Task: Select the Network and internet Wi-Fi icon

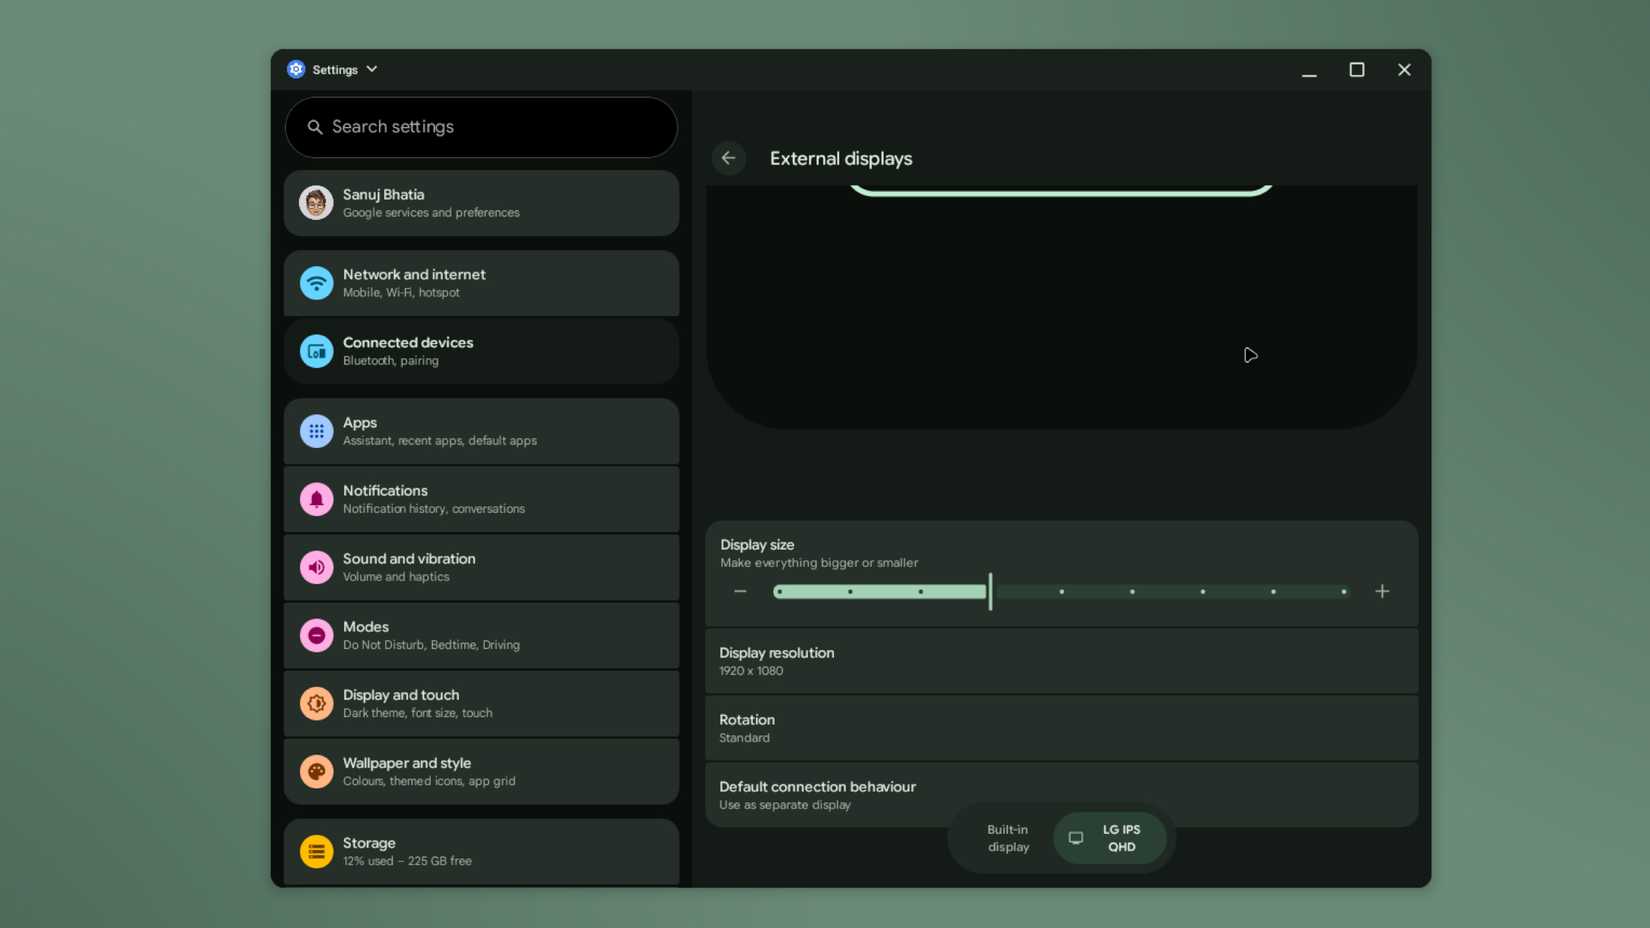Action: pos(316,283)
